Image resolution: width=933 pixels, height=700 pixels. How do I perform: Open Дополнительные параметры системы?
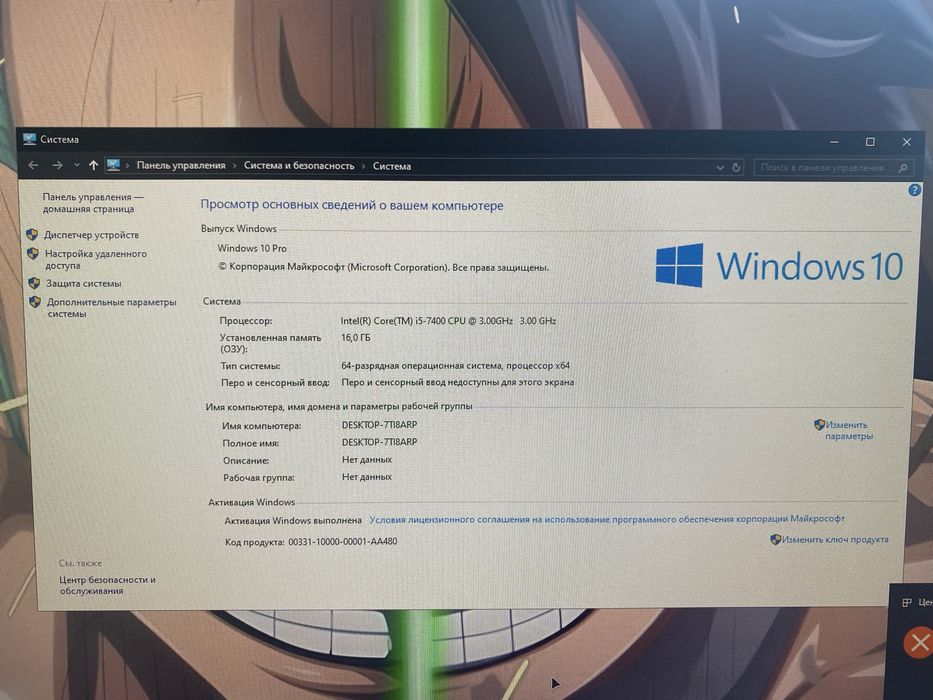click(x=111, y=308)
